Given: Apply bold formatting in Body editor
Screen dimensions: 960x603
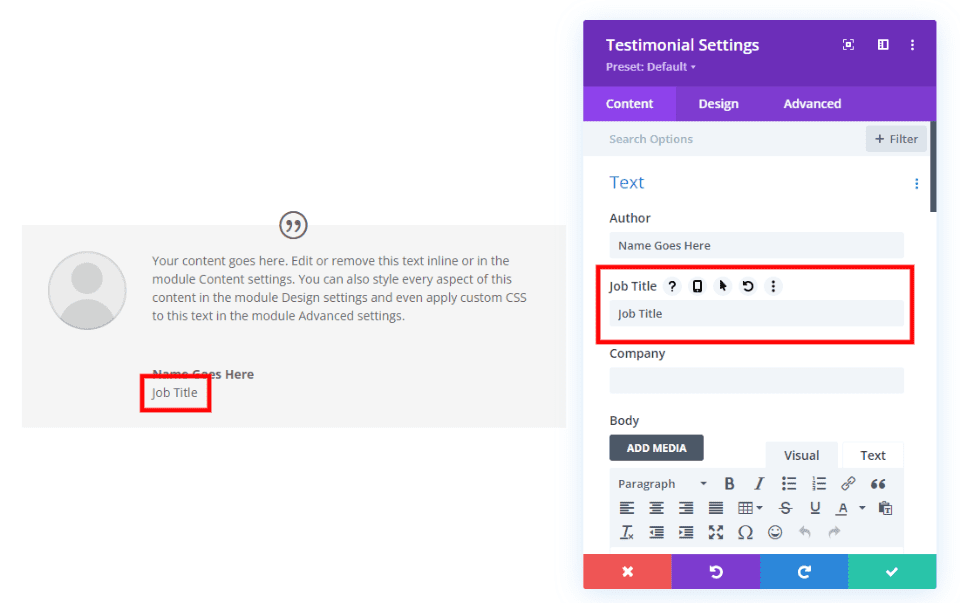Looking at the screenshot, I should pos(729,484).
